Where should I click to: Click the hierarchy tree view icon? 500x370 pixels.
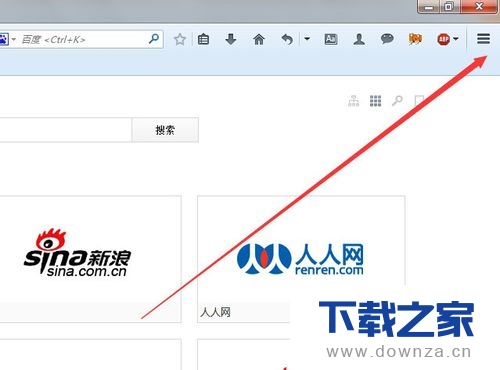coord(354,101)
